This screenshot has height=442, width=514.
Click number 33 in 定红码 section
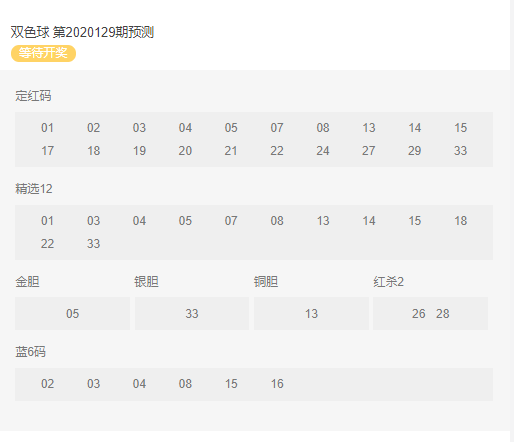coord(461,151)
